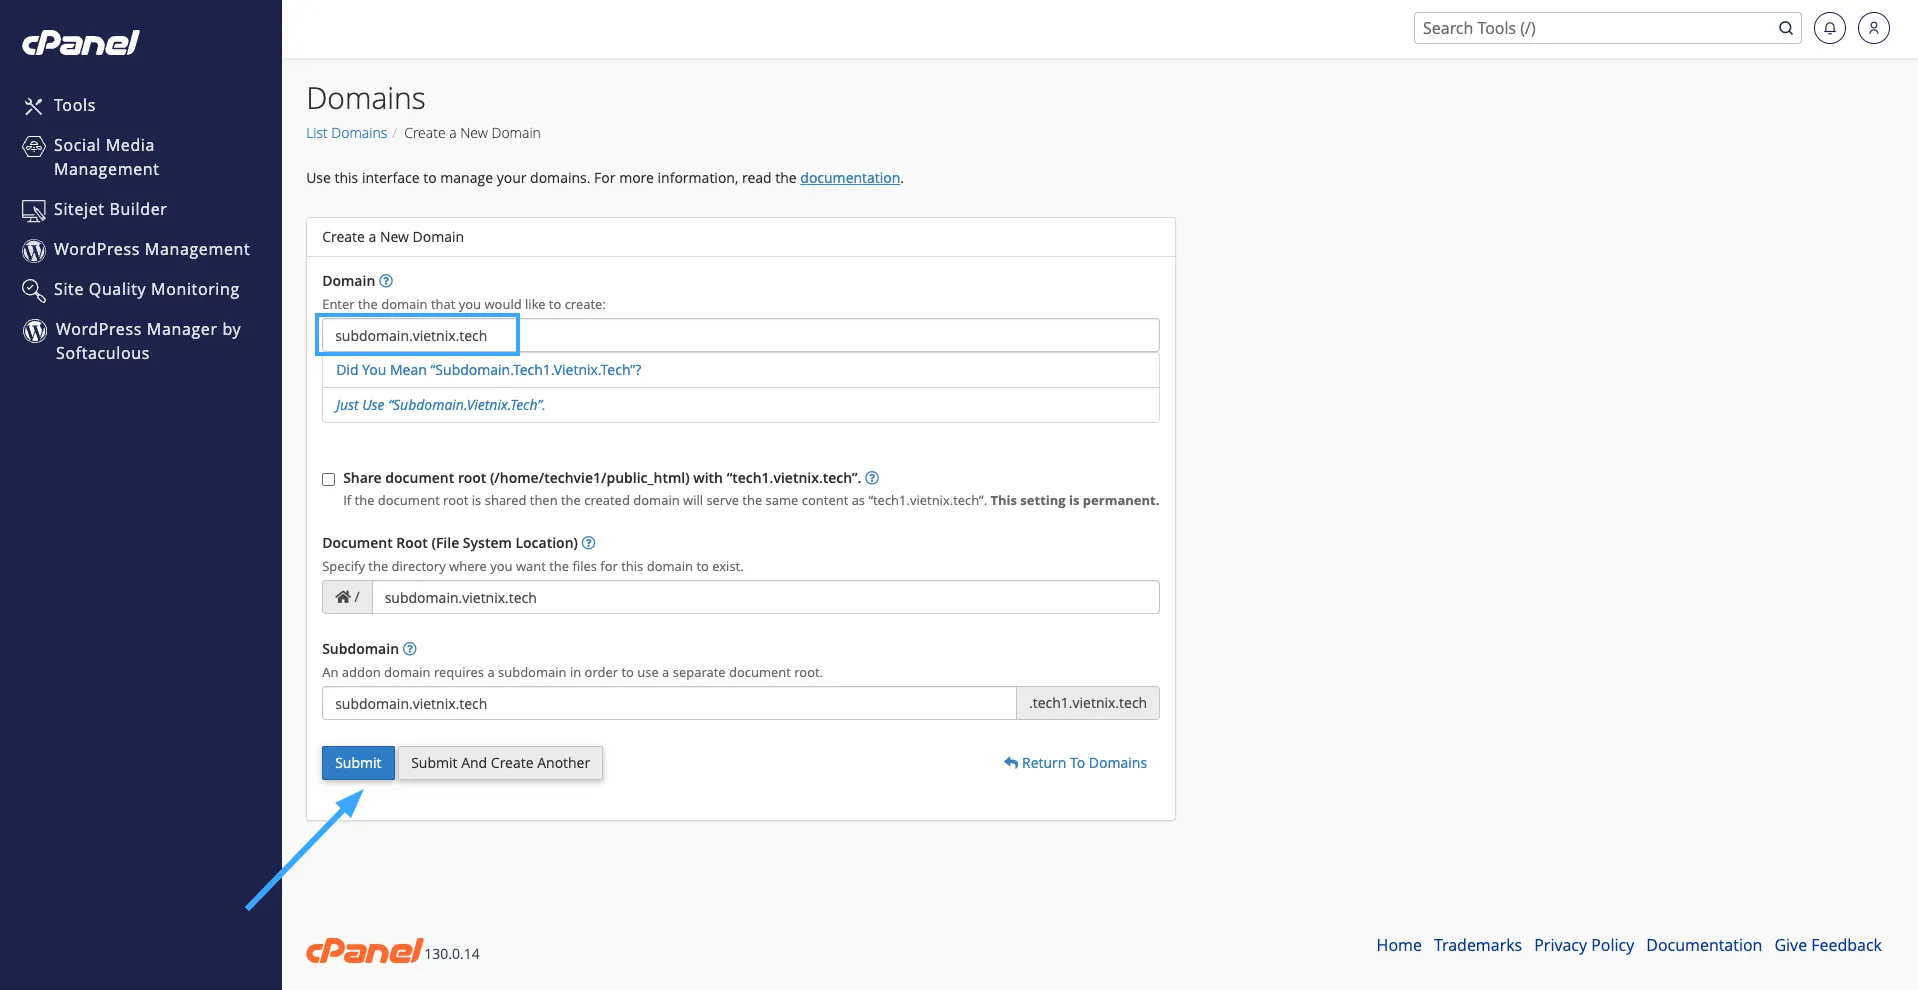Viewport: 1918px width, 990px height.
Task: Select the "Did You Mean Subdomain.Tech1.Vietnix.Tech" suggestion
Action: point(488,370)
